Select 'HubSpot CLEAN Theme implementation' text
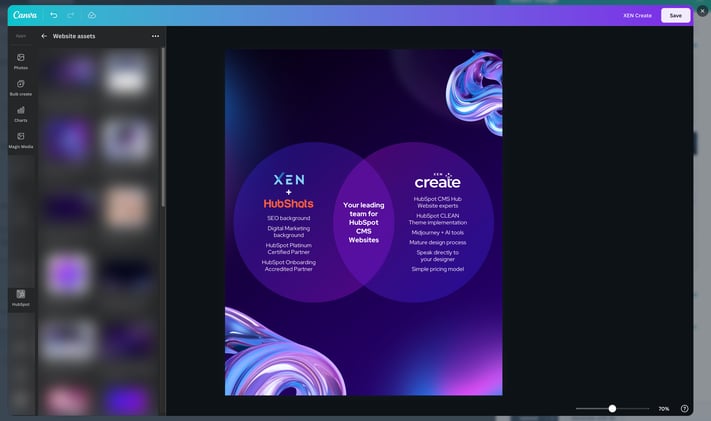 coord(438,219)
